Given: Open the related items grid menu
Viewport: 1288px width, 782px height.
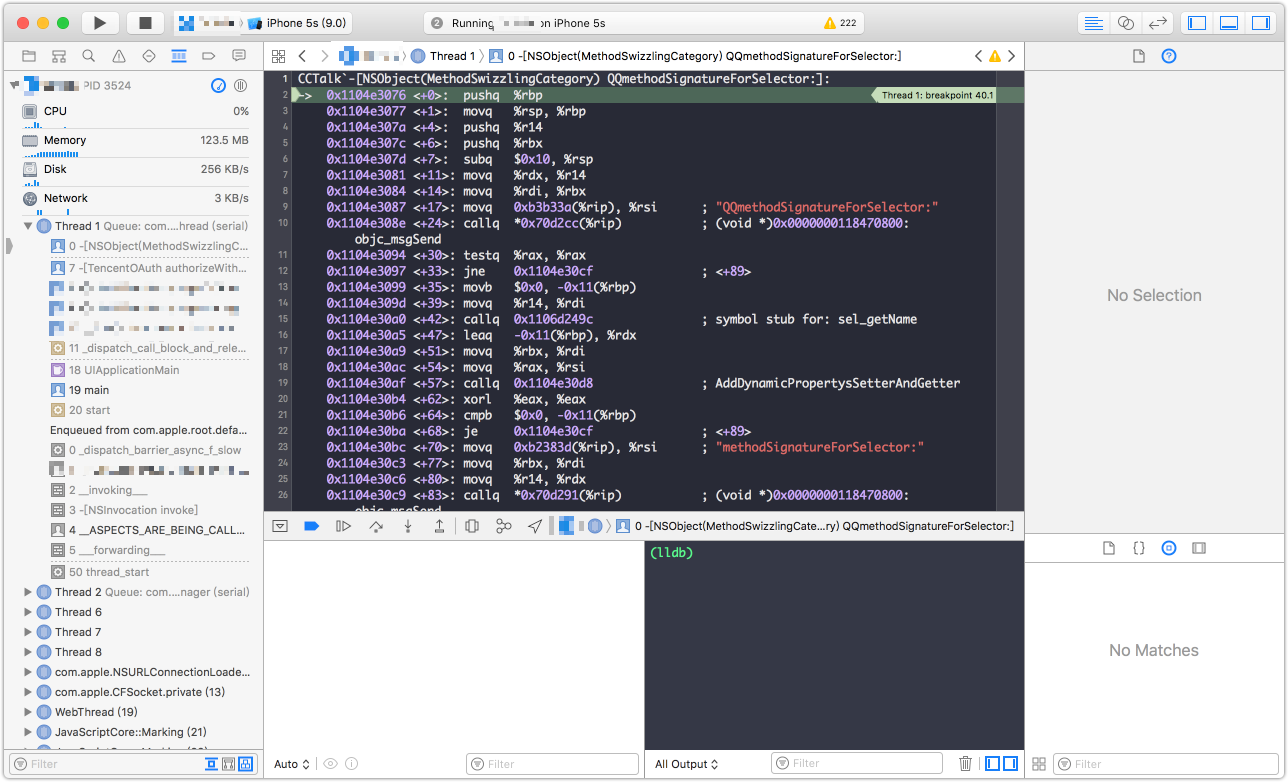Looking at the screenshot, I should click(x=278, y=56).
